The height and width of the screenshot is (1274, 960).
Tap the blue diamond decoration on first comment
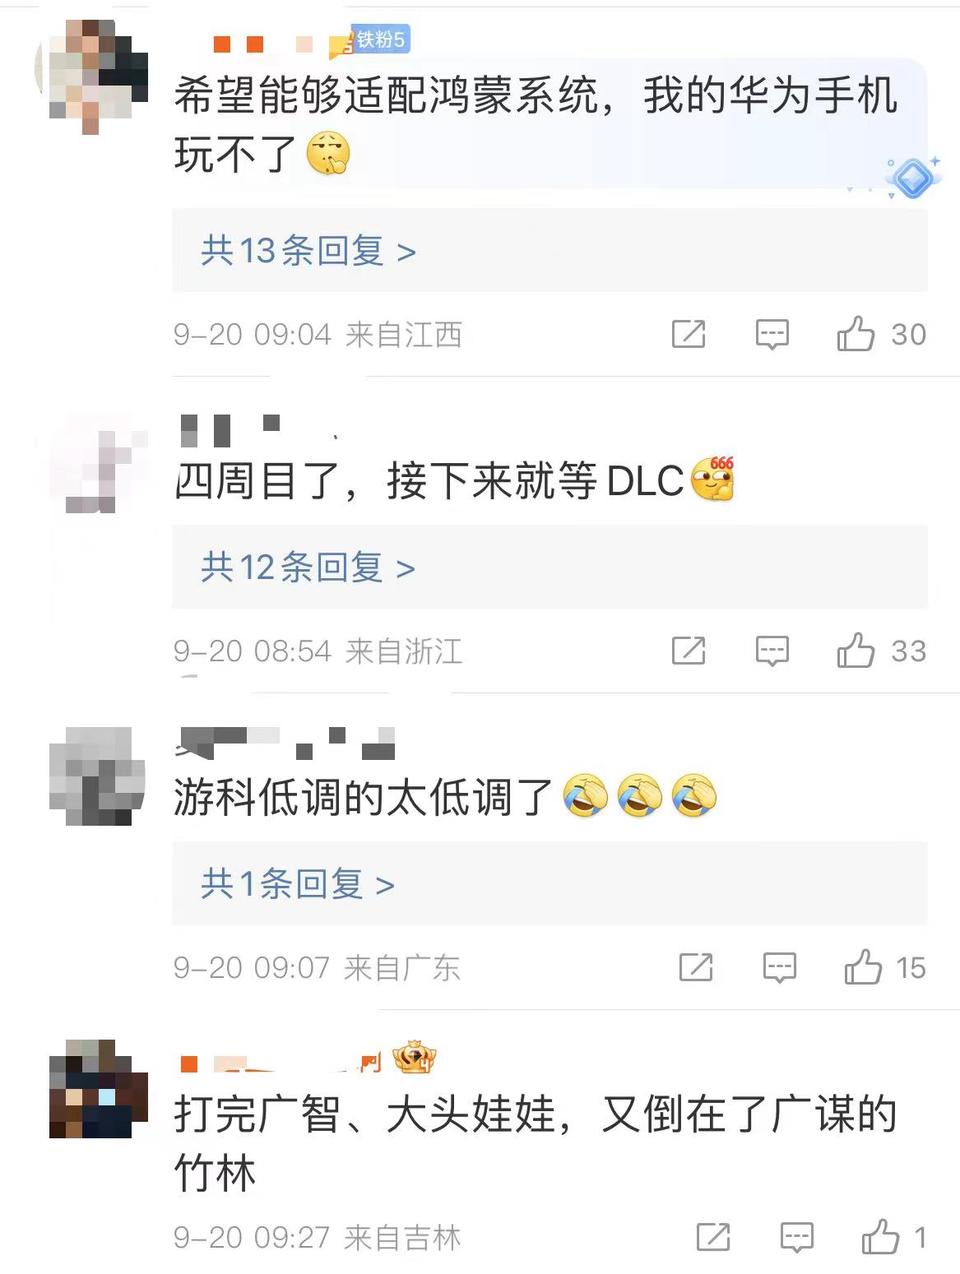pyautogui.click(x=913, y=178)
